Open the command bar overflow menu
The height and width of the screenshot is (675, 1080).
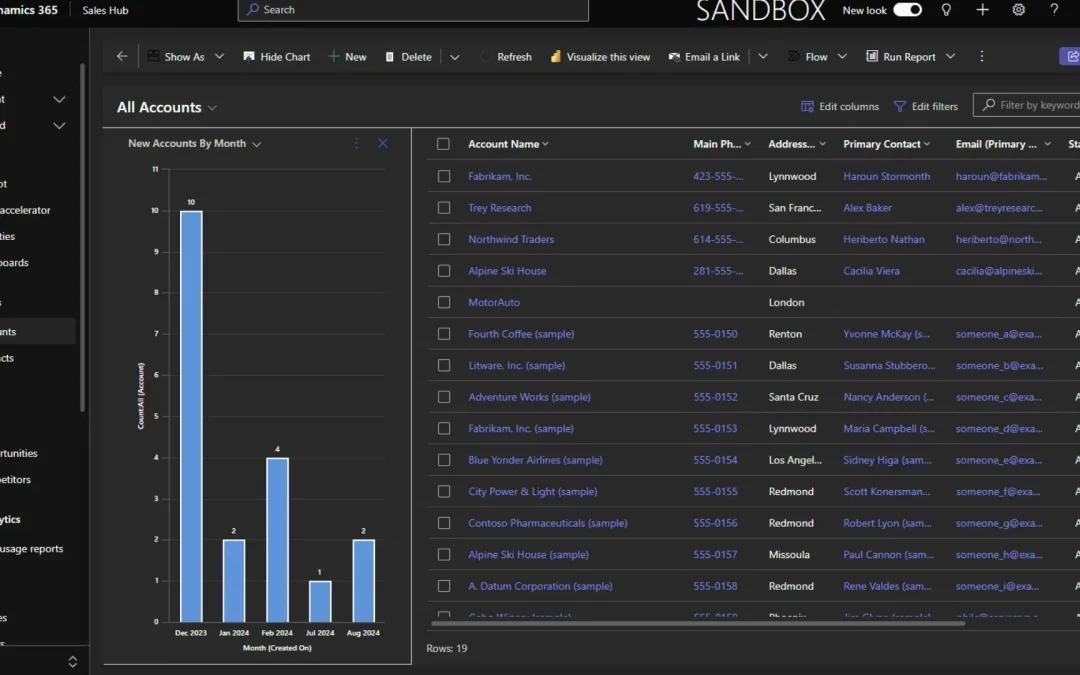coord(982,56)
